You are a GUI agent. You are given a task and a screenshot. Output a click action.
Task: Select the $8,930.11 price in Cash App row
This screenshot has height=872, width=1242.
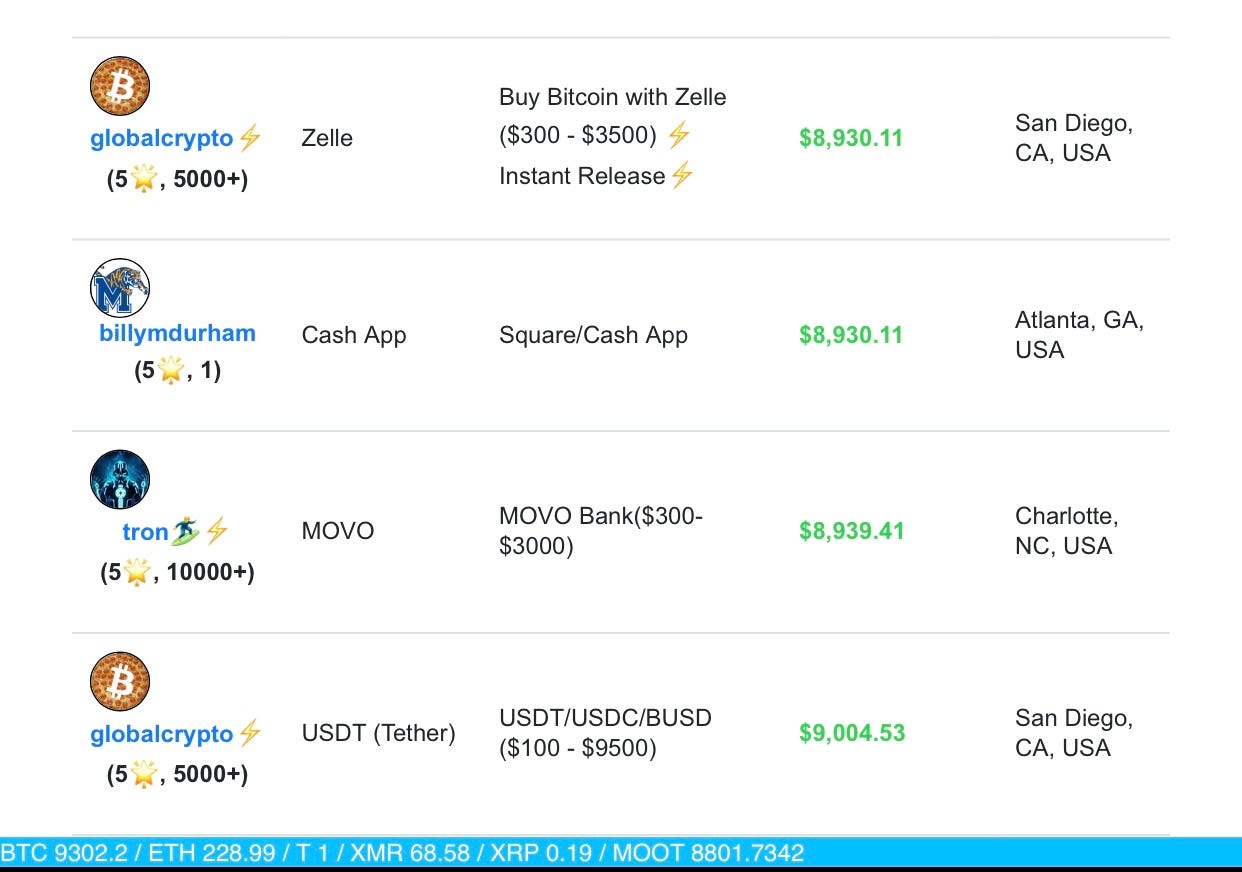point(851,335)
